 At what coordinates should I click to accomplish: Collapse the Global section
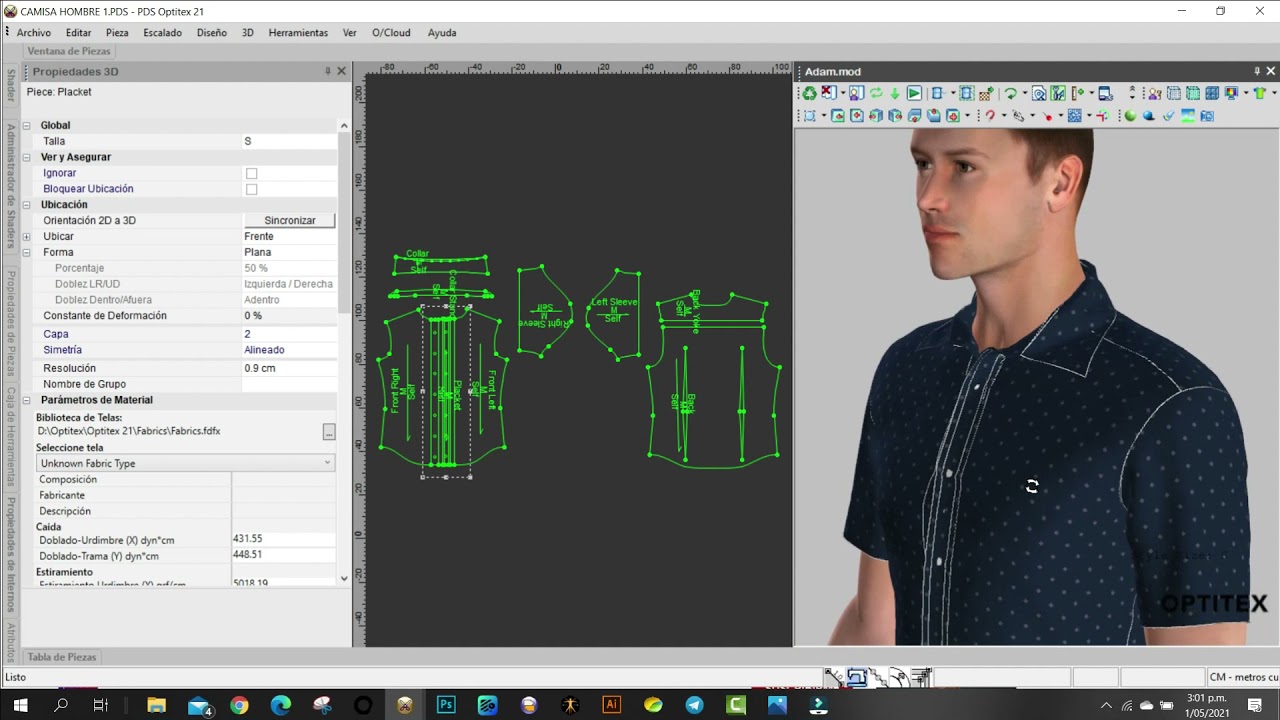point(27,125)
